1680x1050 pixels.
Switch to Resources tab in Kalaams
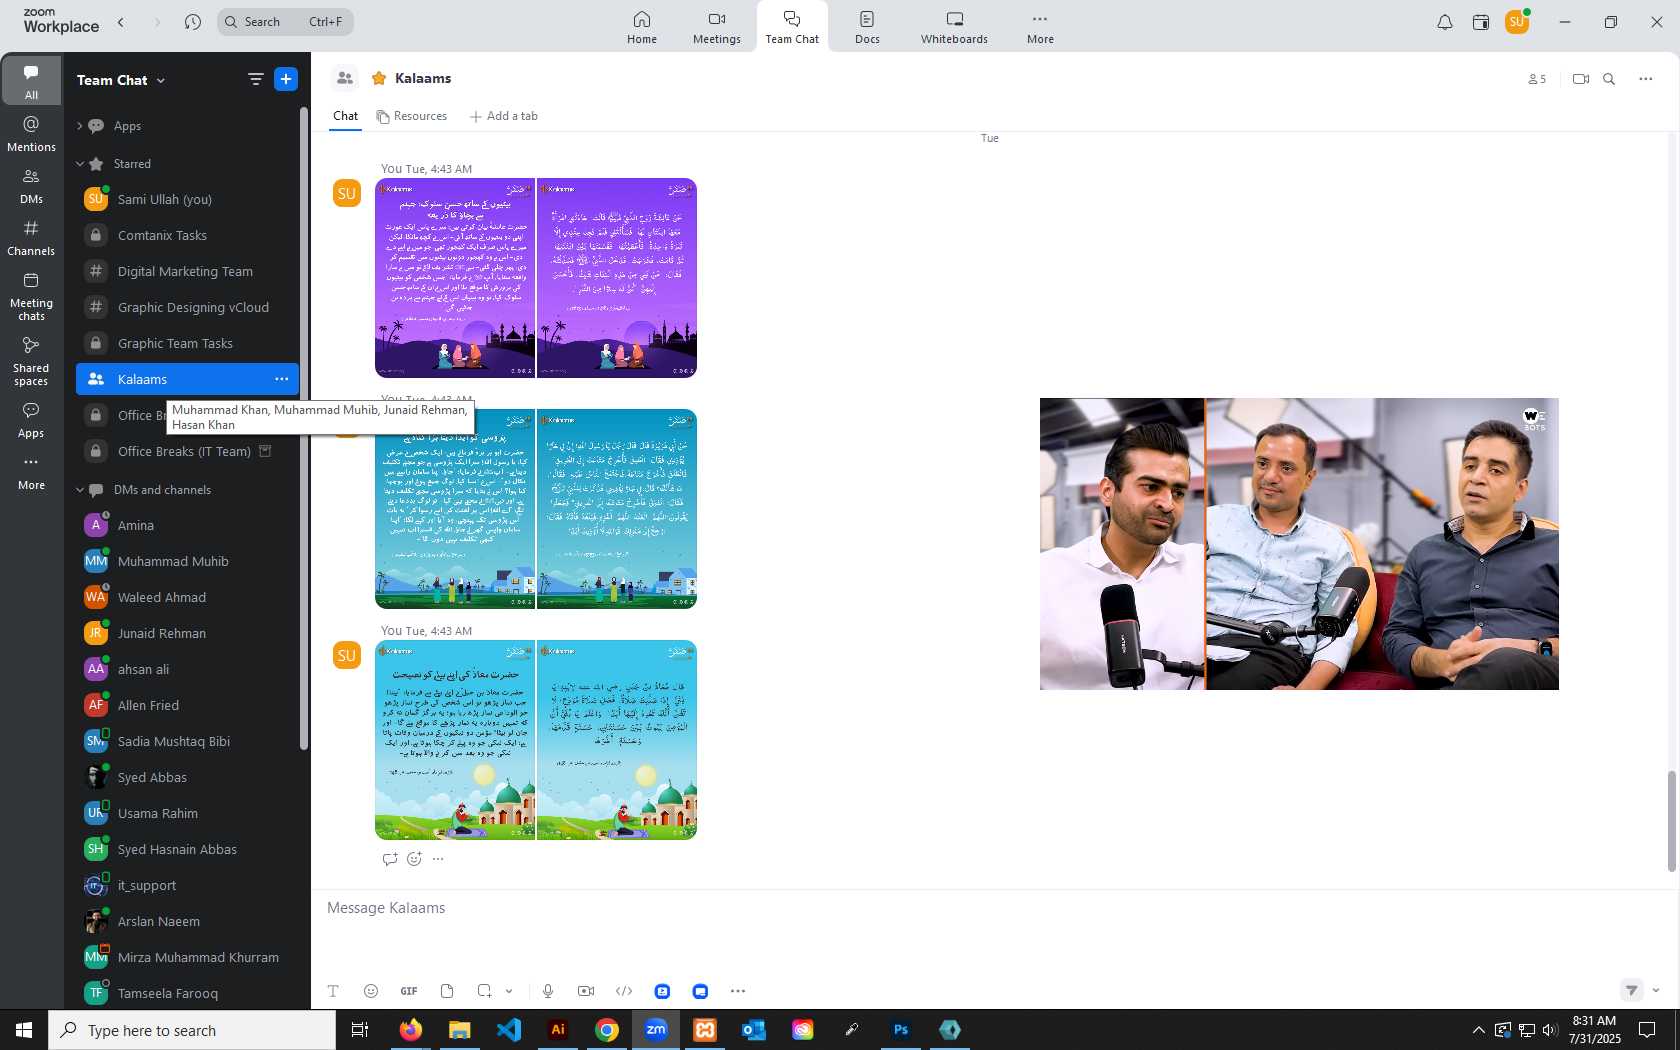[412, 116]
